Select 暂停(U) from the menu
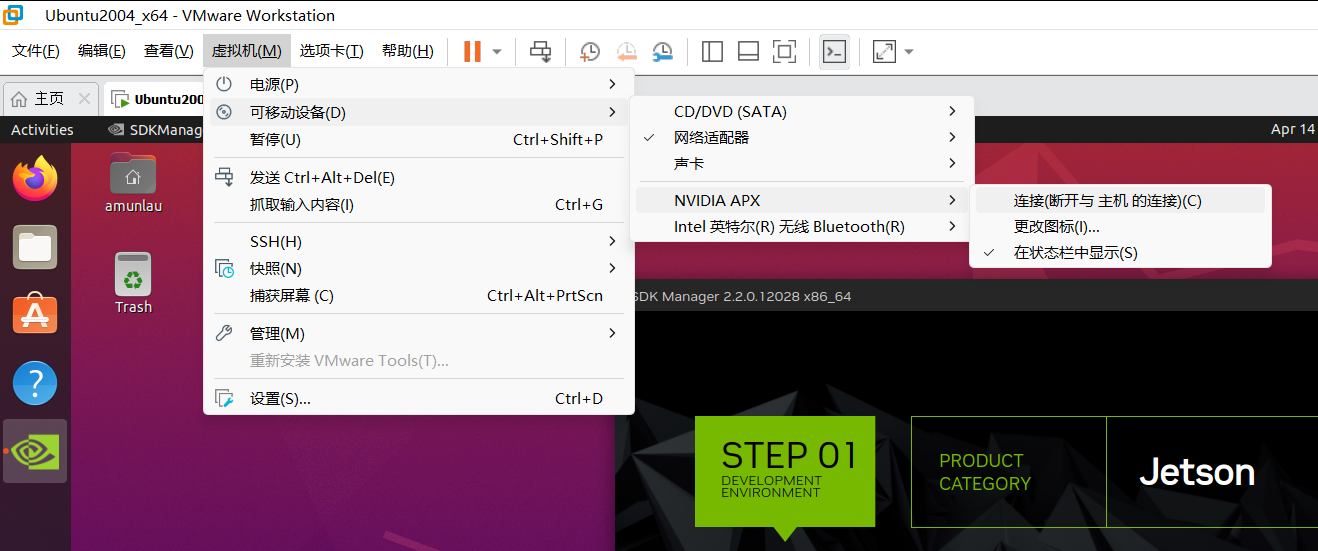Image resolution: width=1318 pixels, height=551 pixels. 419,139
